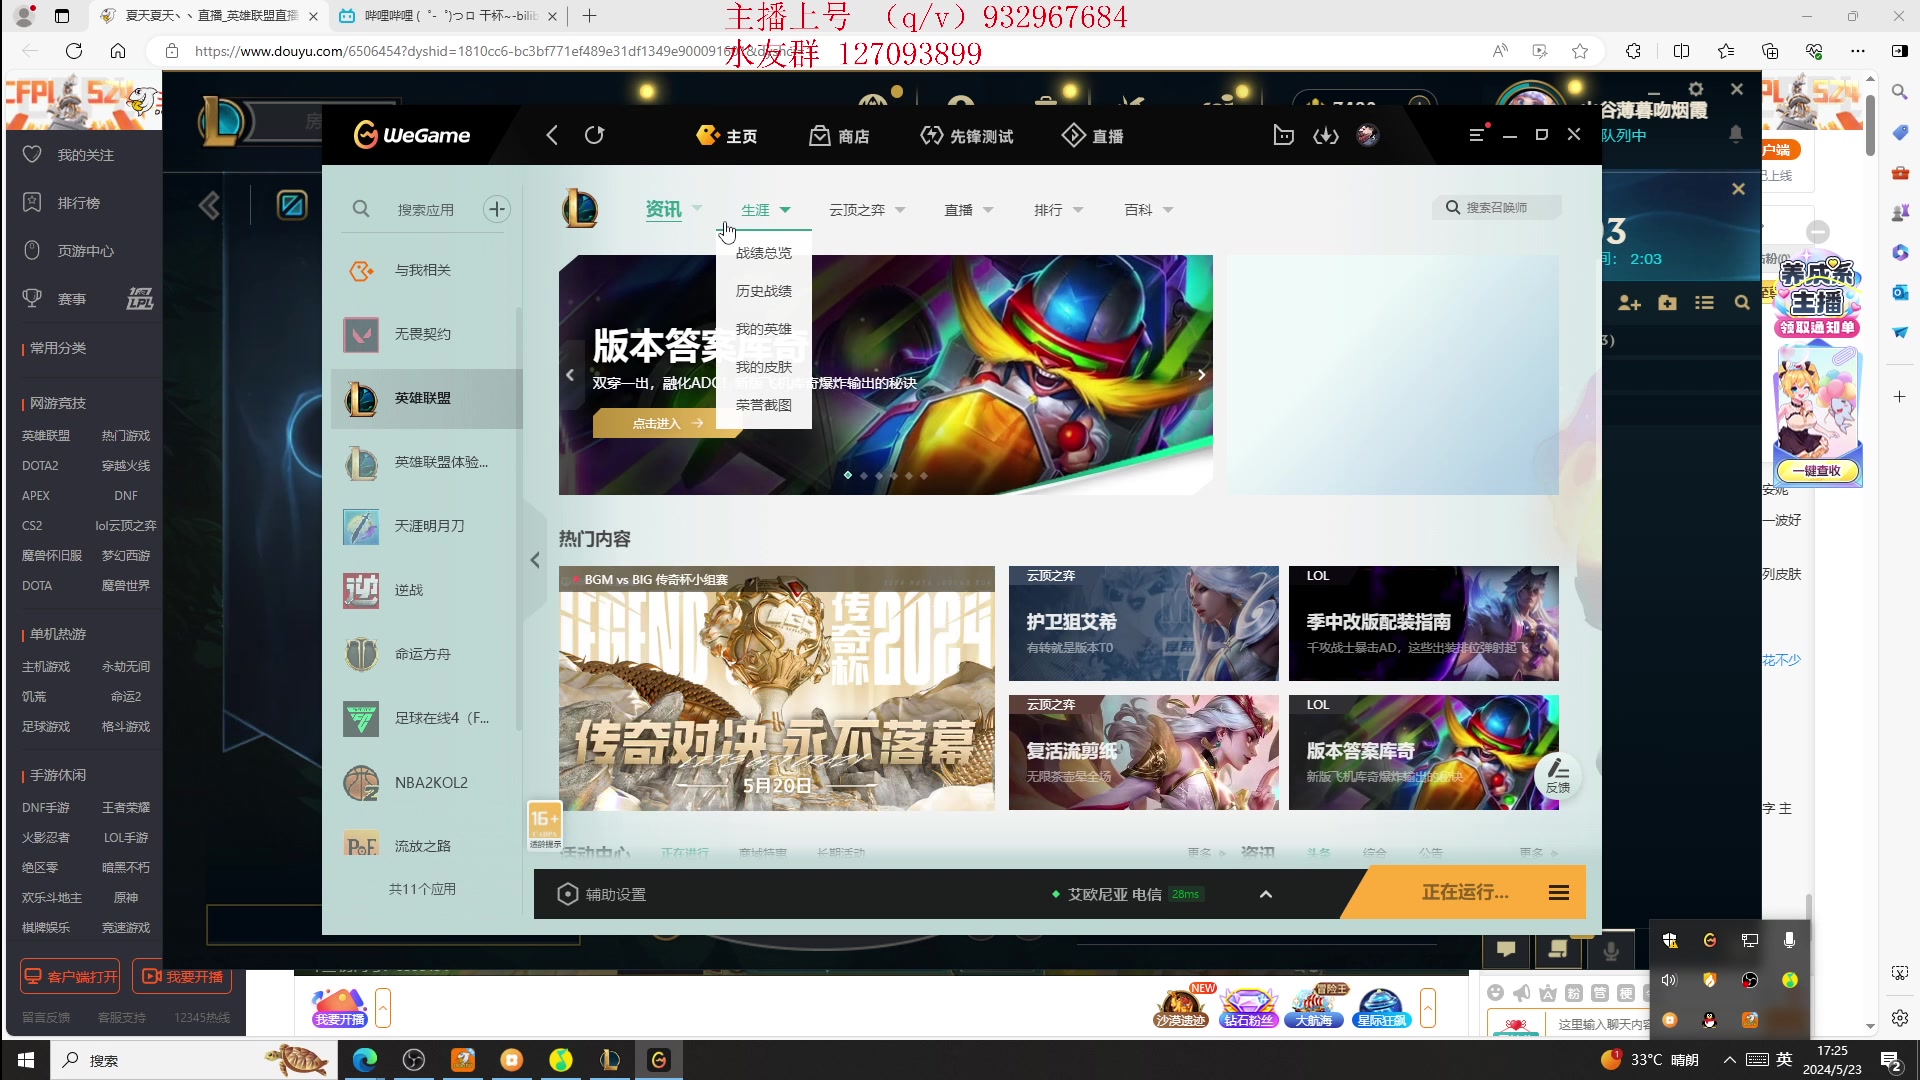
Task: Click the search icon in app sidebar
Action: coord(361,209)
